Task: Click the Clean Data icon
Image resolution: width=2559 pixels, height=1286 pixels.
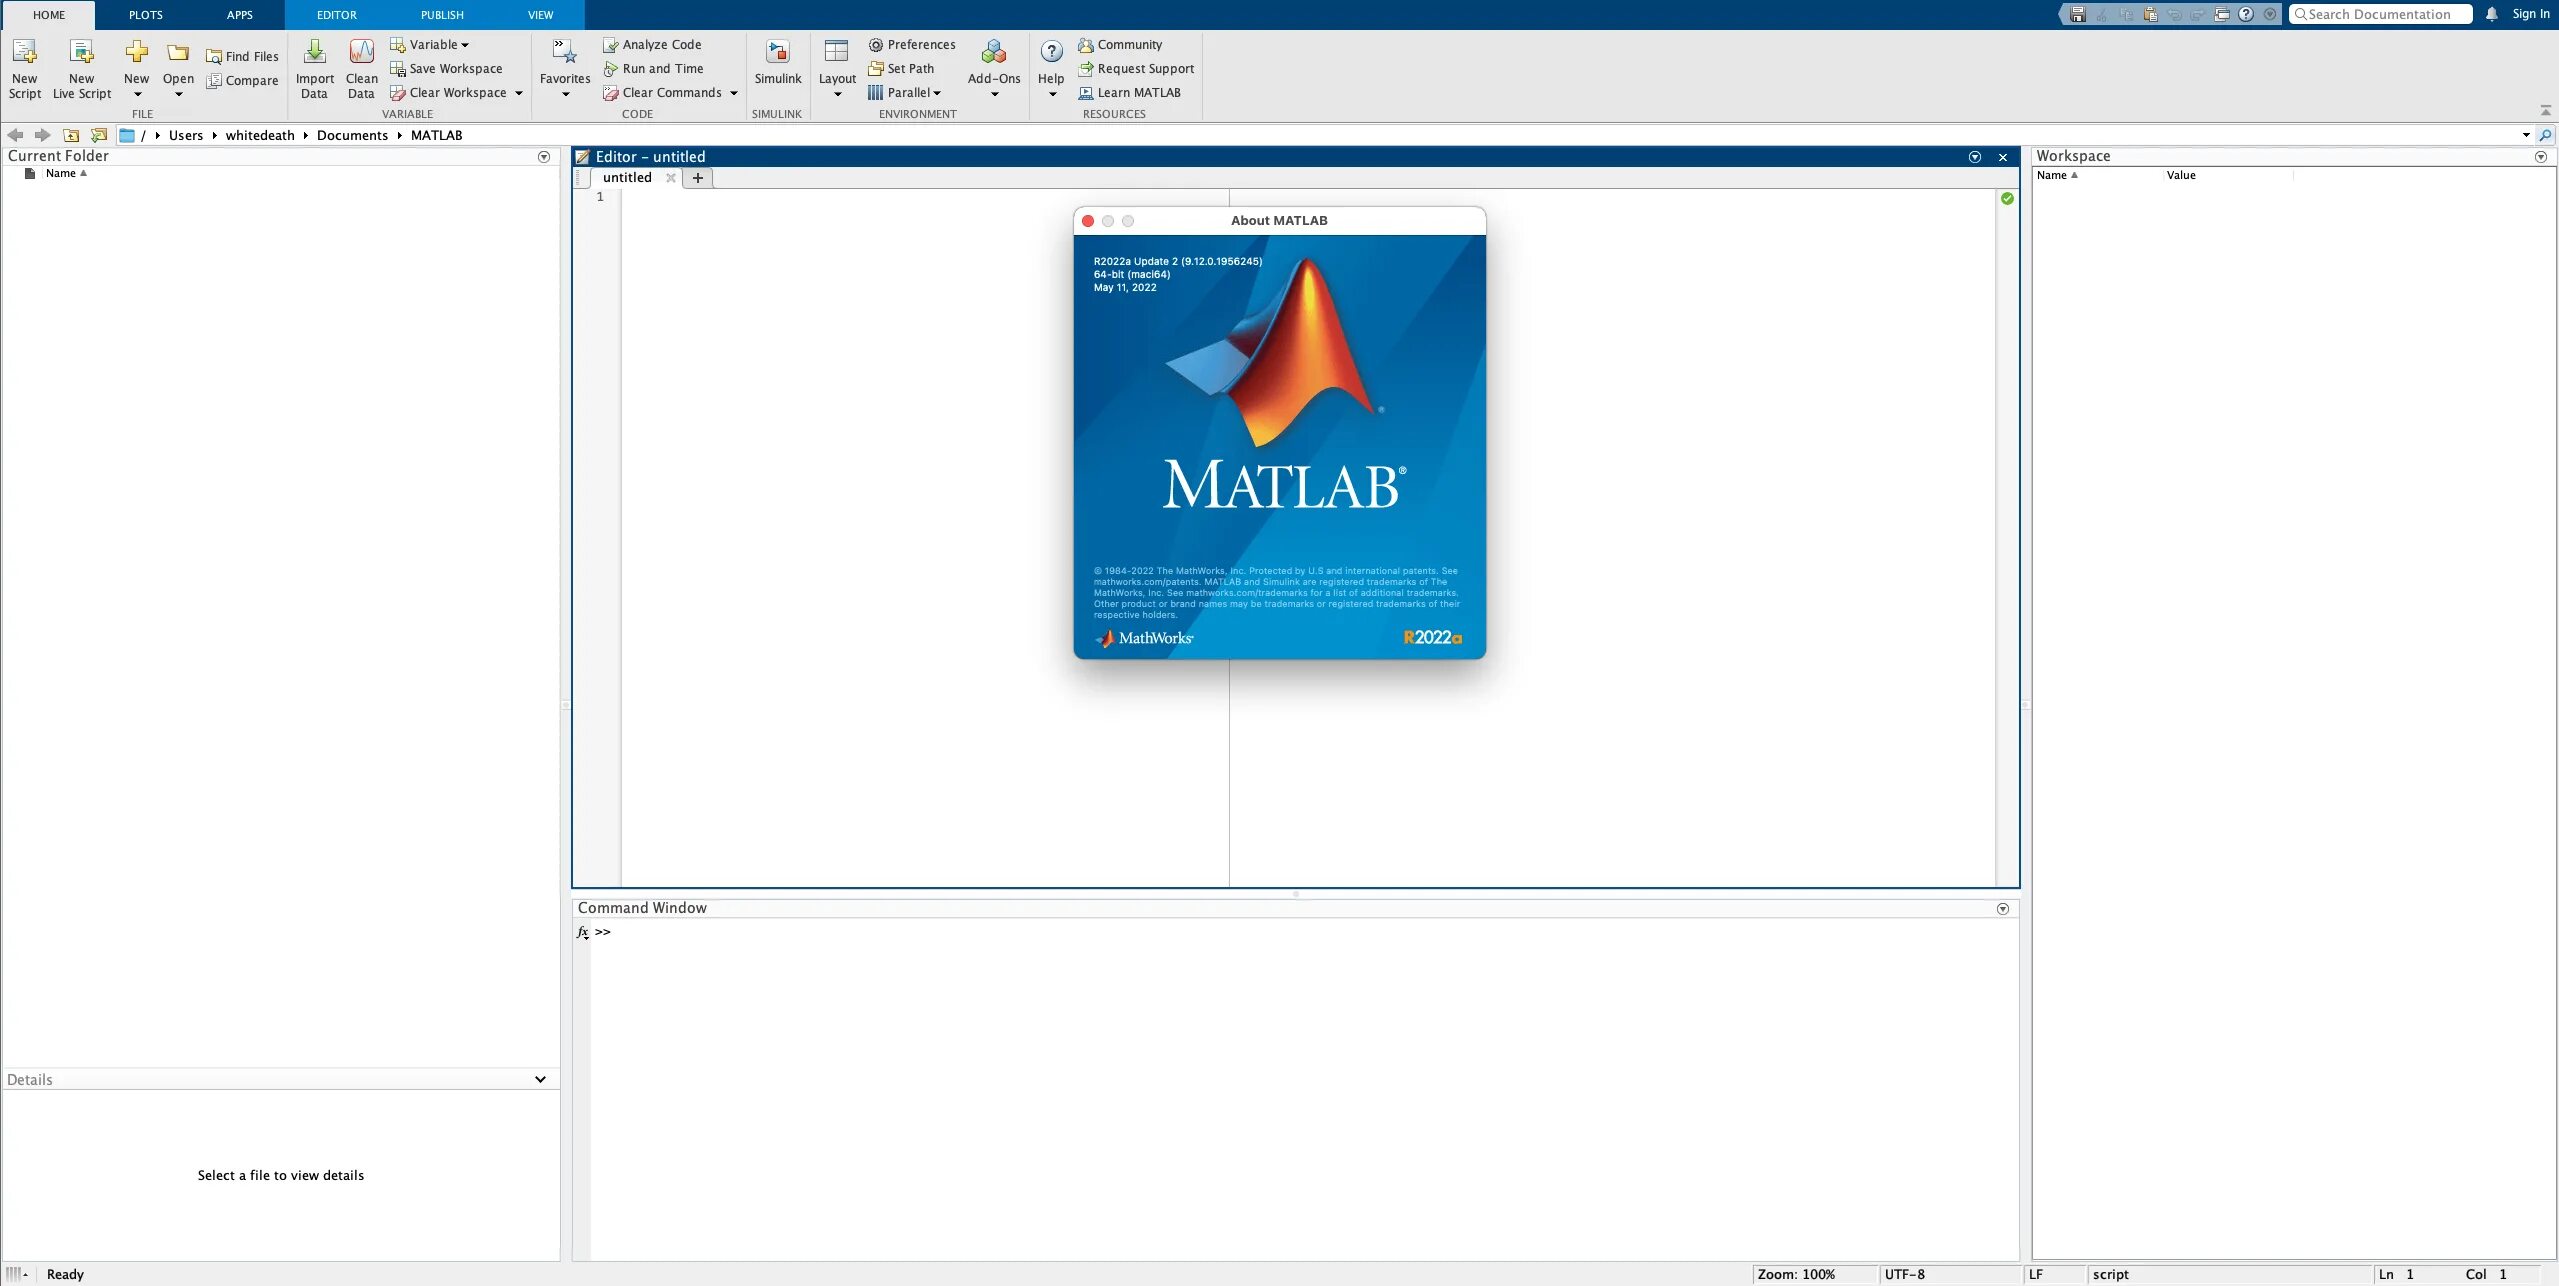Action: pyautogui.click(x=361, y=52)
